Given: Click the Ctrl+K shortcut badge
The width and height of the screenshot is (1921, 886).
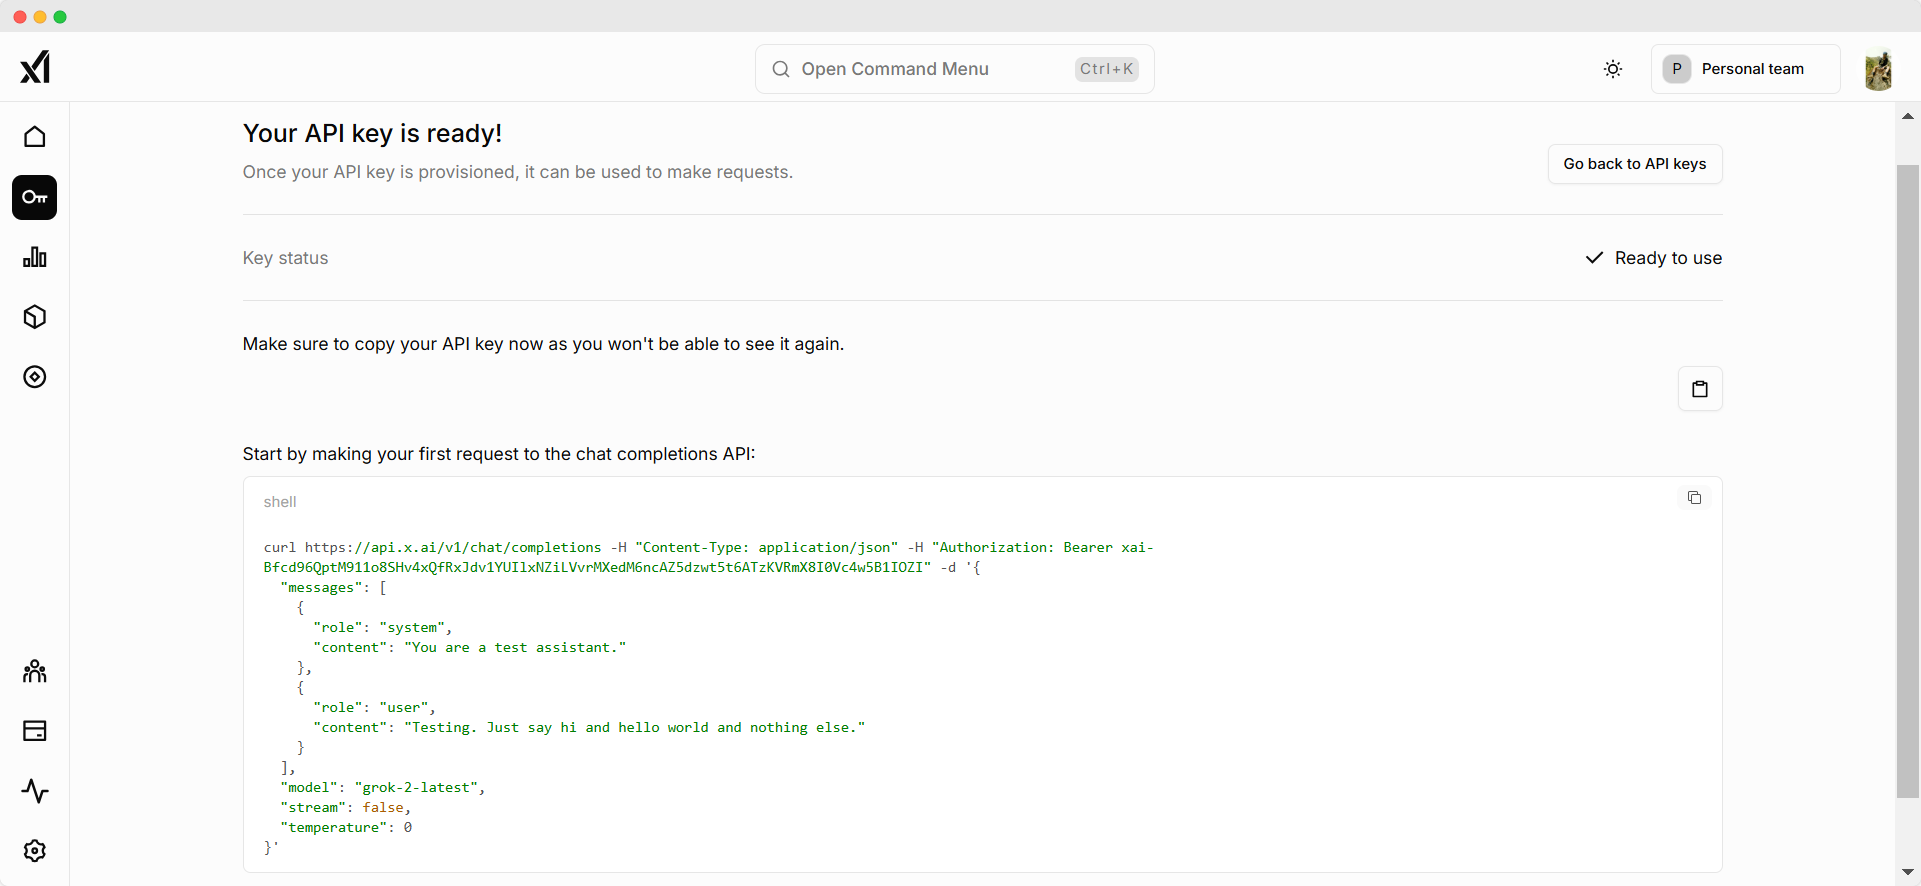Looking at the screenshot, I should [x=1107, y=69].
